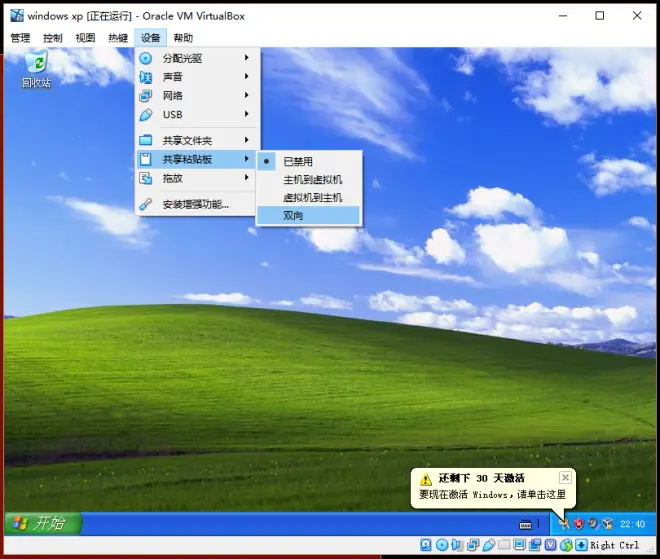This screenshot has height=559, width=660.
Task: Expand the 声音 submenu
Action: [x=196, y=77]
